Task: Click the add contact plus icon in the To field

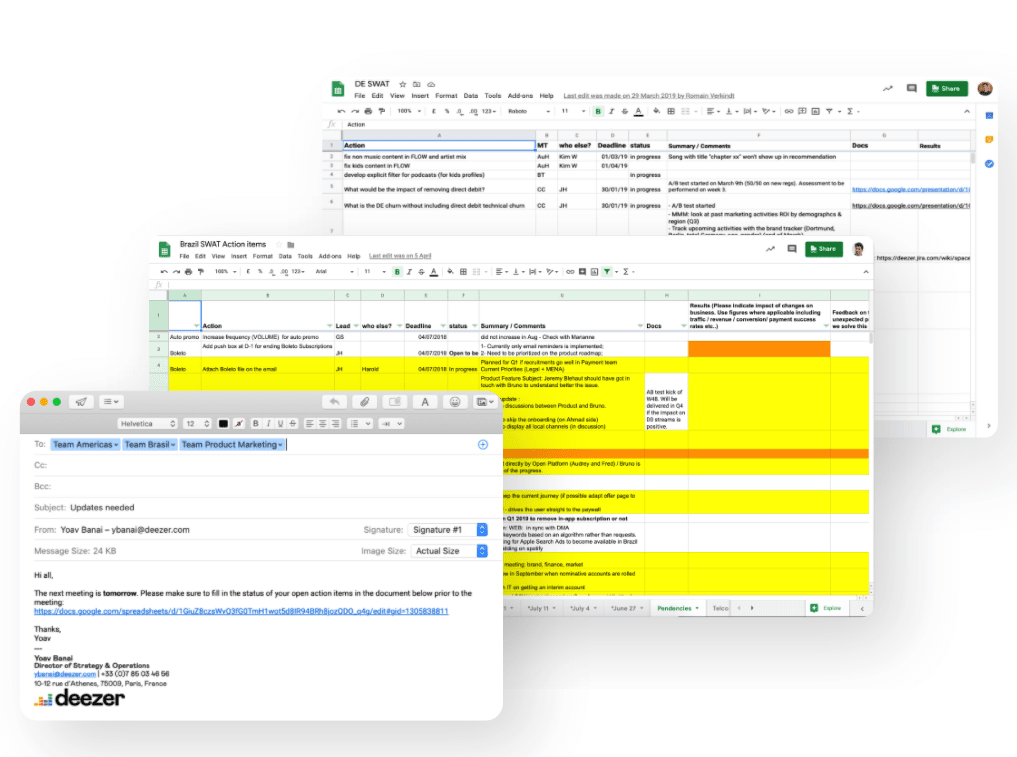Action: (x=483, y=444)
